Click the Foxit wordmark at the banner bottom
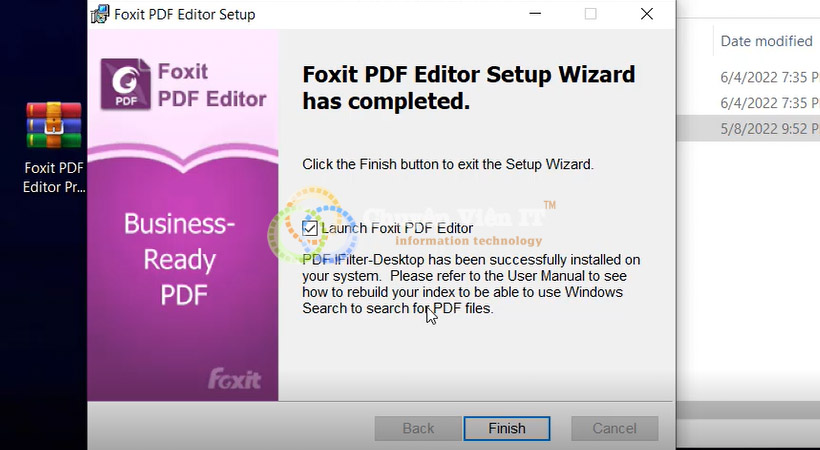The image size is (820, 450). [234, 379]
